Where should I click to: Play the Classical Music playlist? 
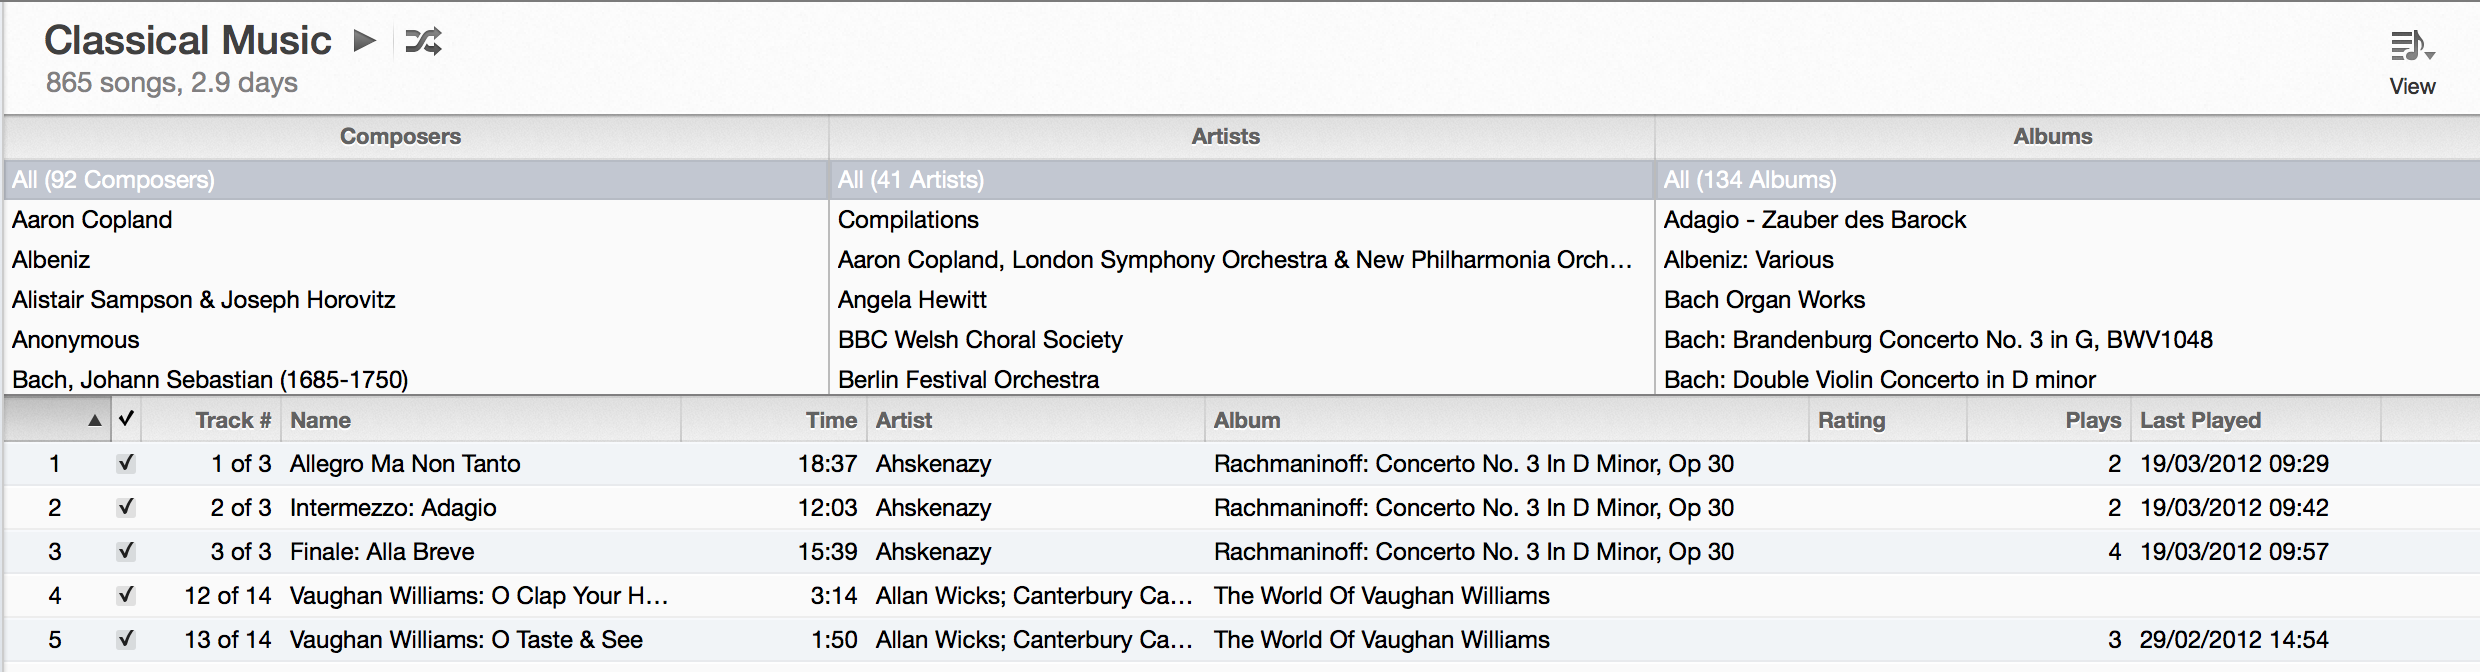[365, 41]
